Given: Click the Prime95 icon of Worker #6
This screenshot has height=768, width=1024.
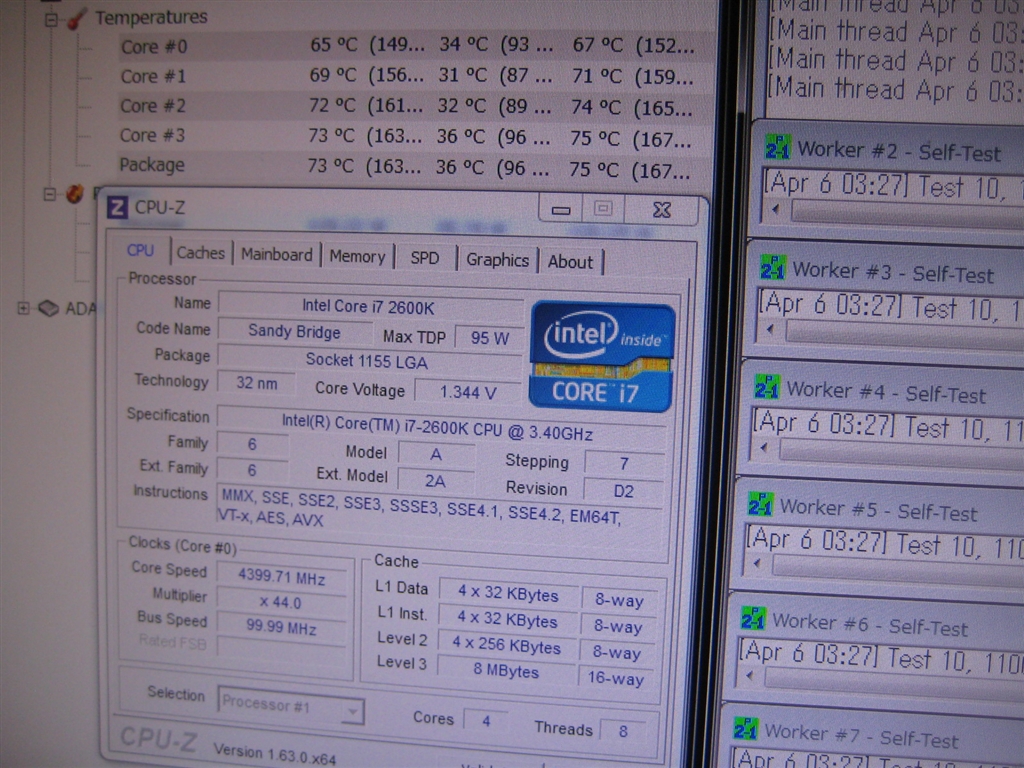Looking at the screenshot, I should tap(753, 618).
